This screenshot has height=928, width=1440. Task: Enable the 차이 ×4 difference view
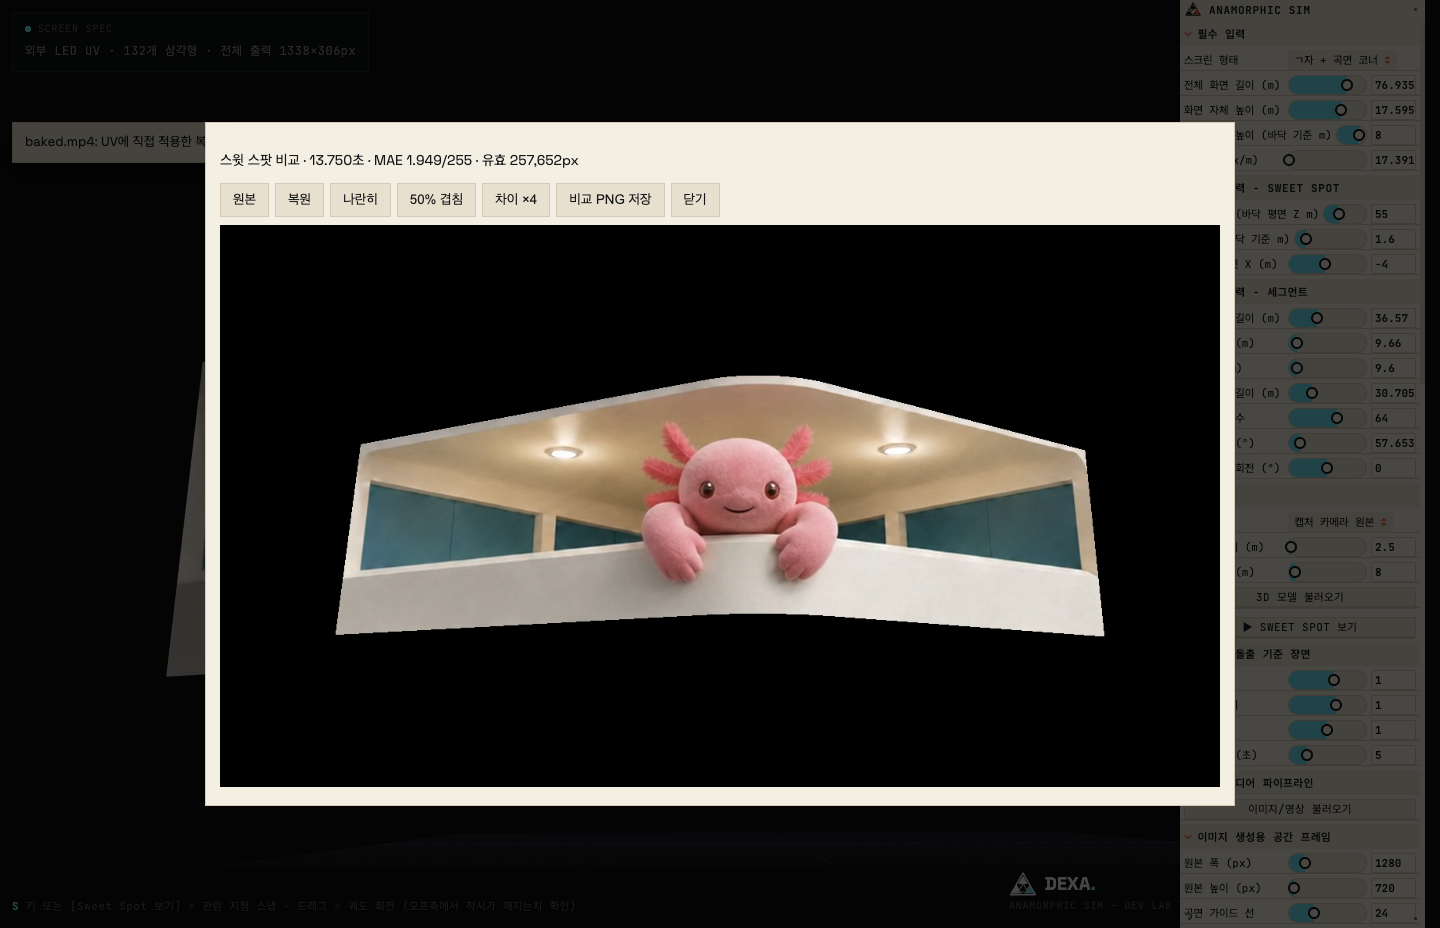[x=516, y=199]
